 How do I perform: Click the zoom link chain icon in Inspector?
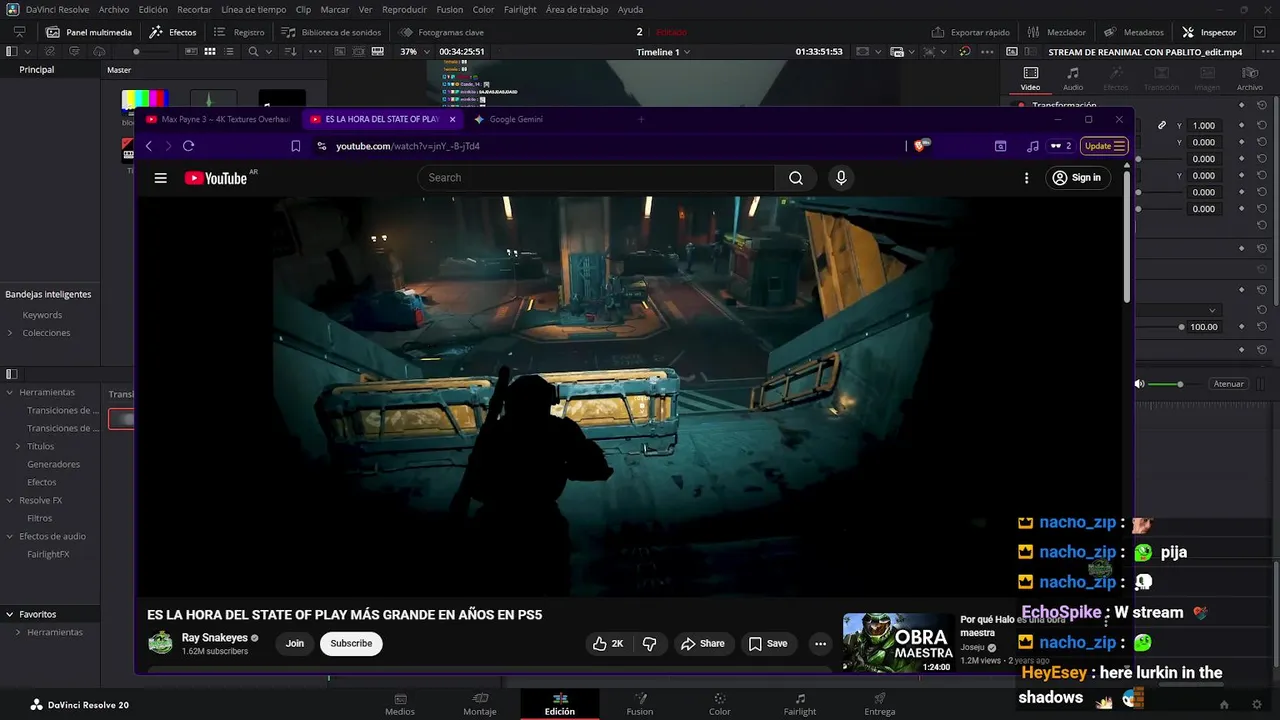[x=1162, y=125]
